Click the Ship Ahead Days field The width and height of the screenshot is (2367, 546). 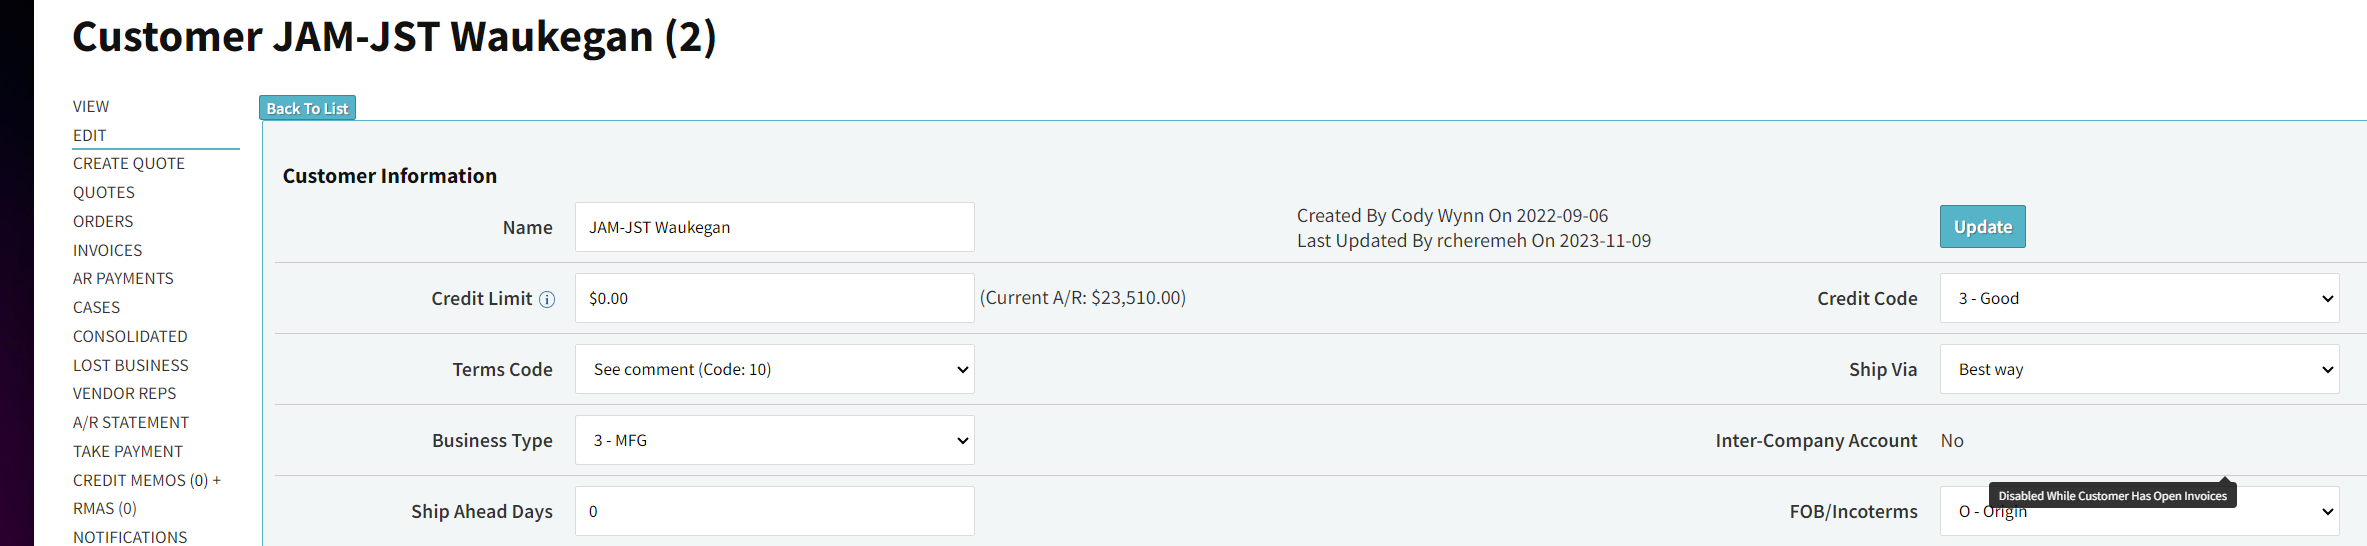coord(775,511)
